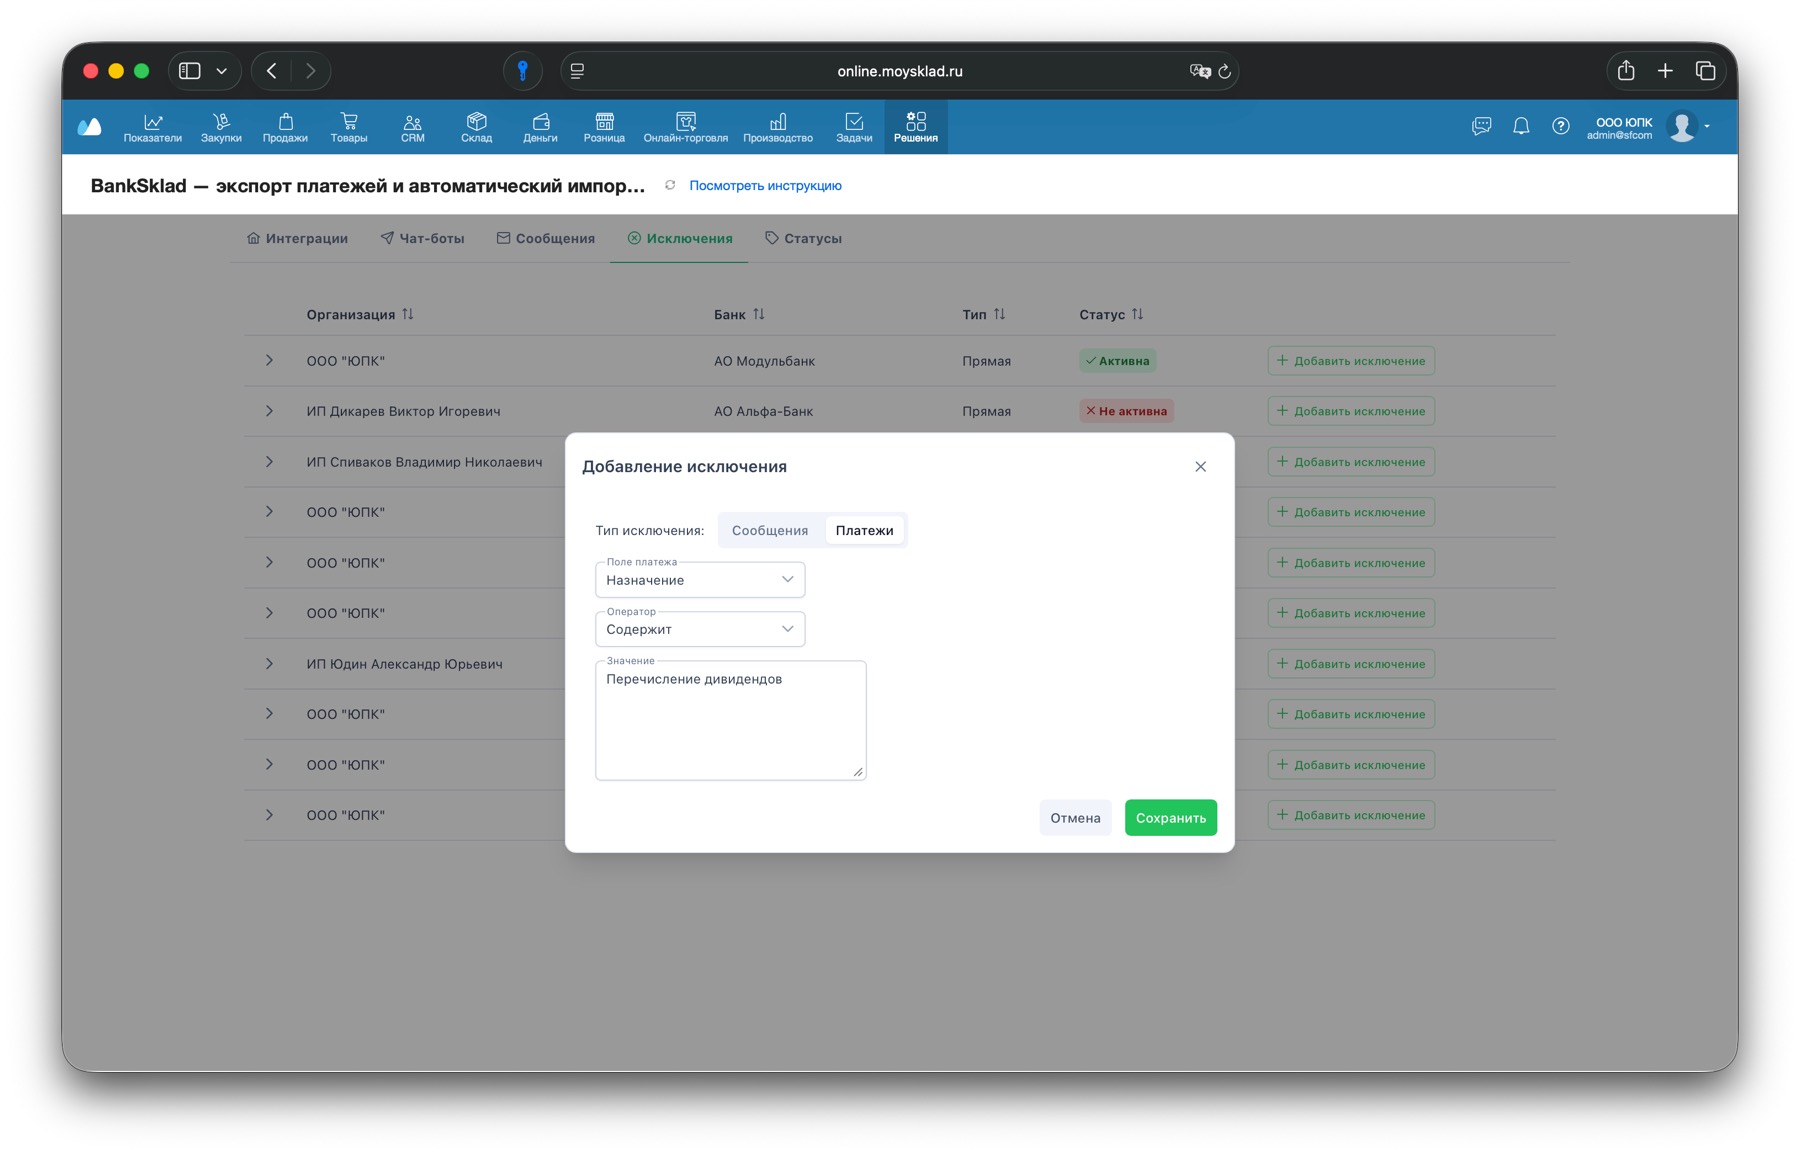Open the Оператор dropdown
Screen dimensions: 1800x1154
700,629
